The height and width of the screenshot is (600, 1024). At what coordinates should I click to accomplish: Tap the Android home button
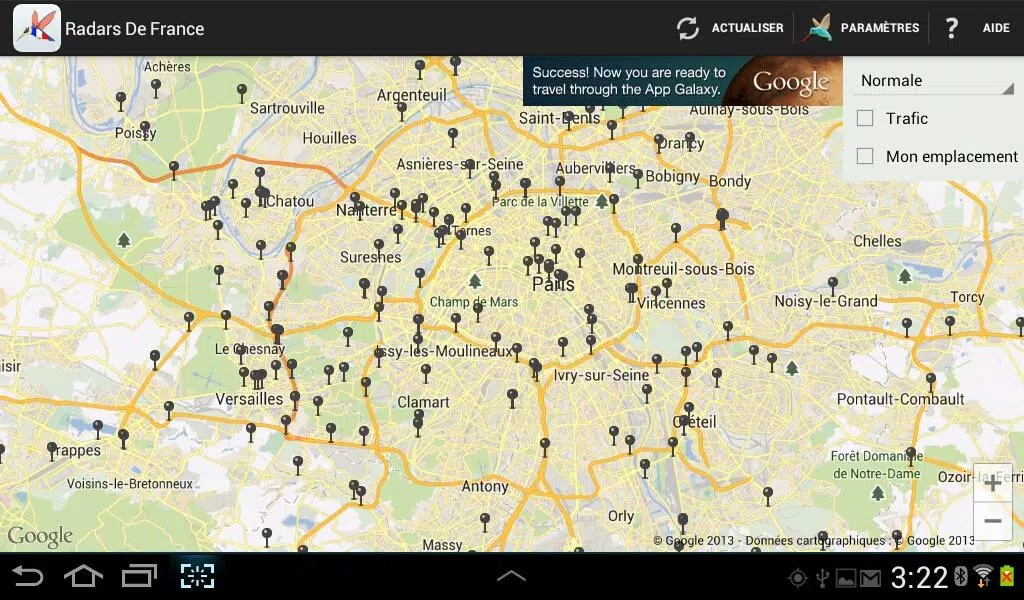point(83,576)
